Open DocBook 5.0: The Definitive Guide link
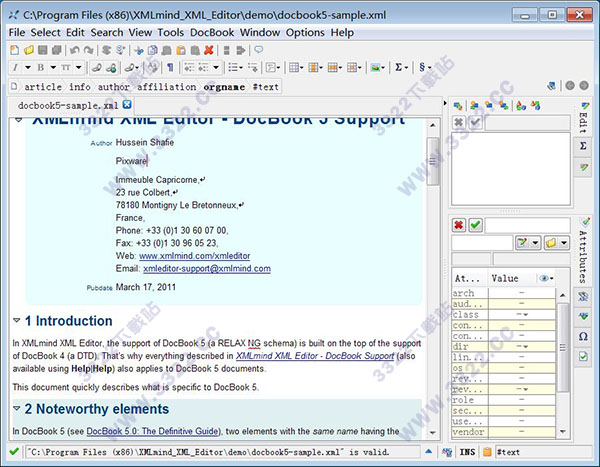The height and width of the screenshot is (467, 600). tap(153, 431)
